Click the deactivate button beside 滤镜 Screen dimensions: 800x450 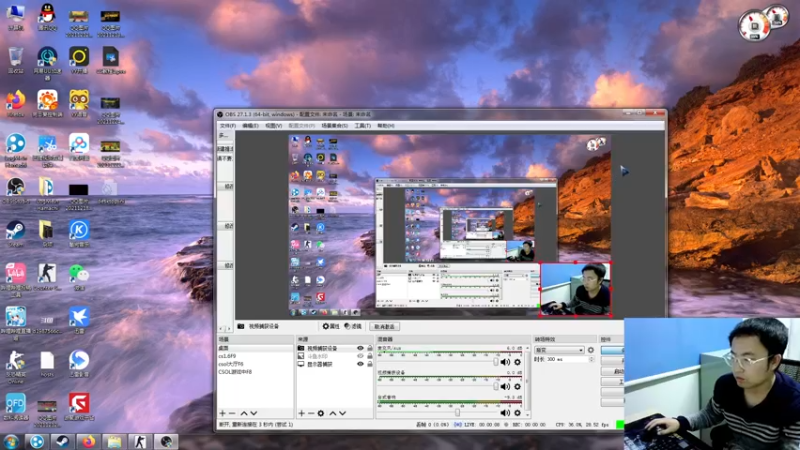point(384,327)
